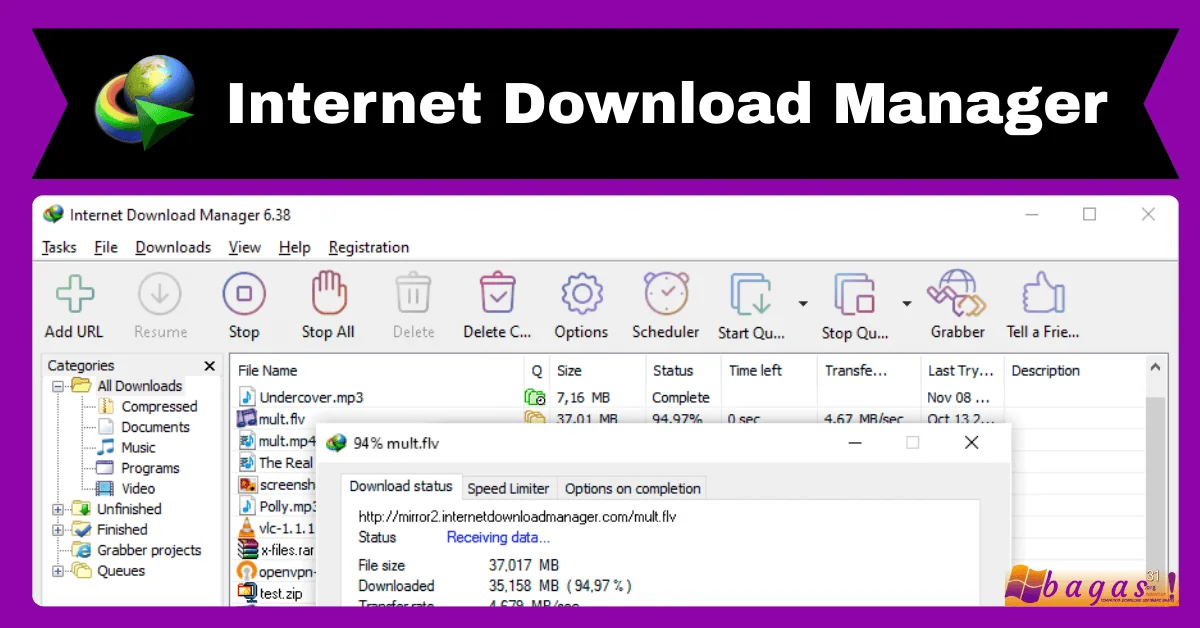Click the Receiving data link
Viewport: 1200px width, 628px height.
(497, 537)
